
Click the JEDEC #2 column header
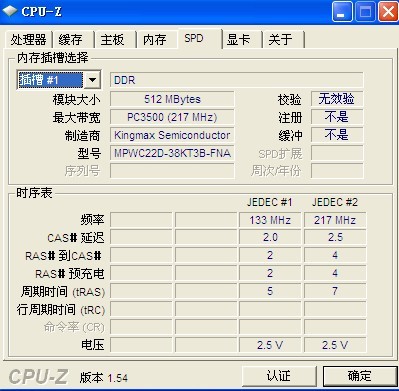335,202
